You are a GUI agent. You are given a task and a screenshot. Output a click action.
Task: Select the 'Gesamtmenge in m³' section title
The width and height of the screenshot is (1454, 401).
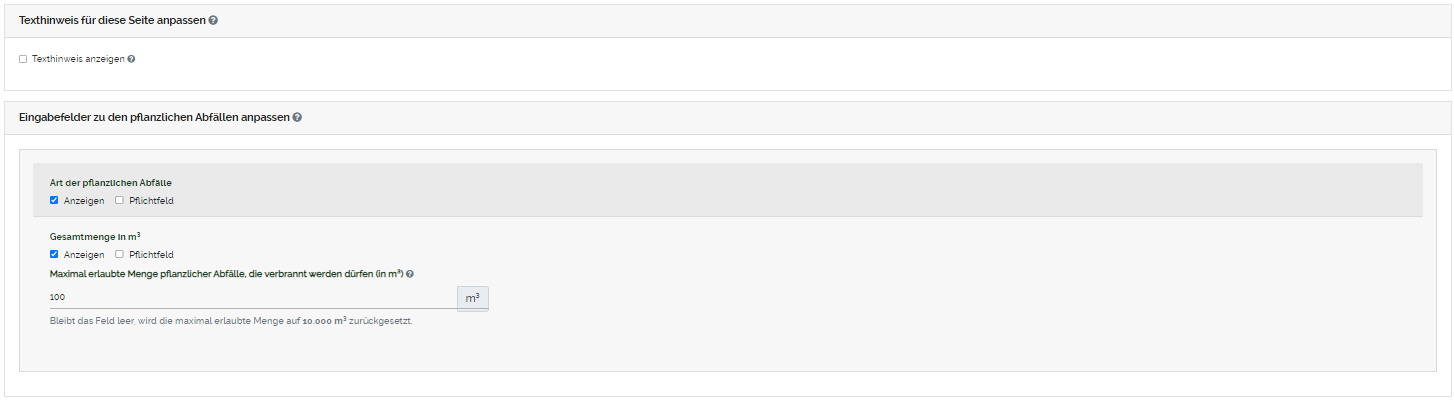click(95, 237)
